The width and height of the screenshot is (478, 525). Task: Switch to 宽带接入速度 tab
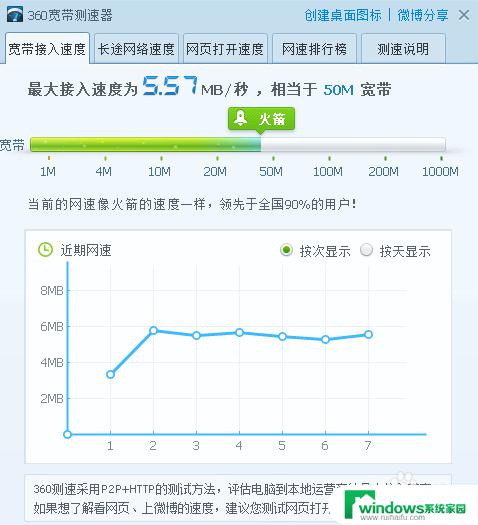(x=47, y=48)
